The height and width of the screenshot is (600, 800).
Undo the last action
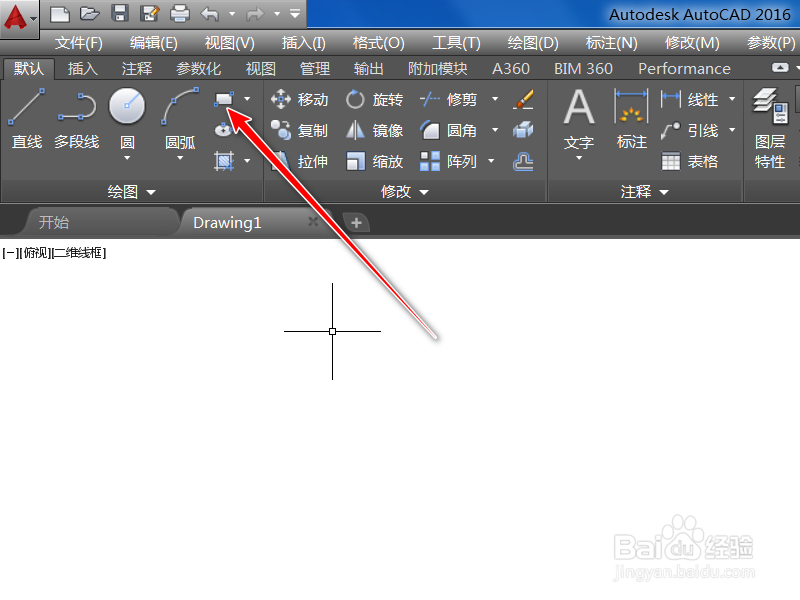(x=210, y=14)
